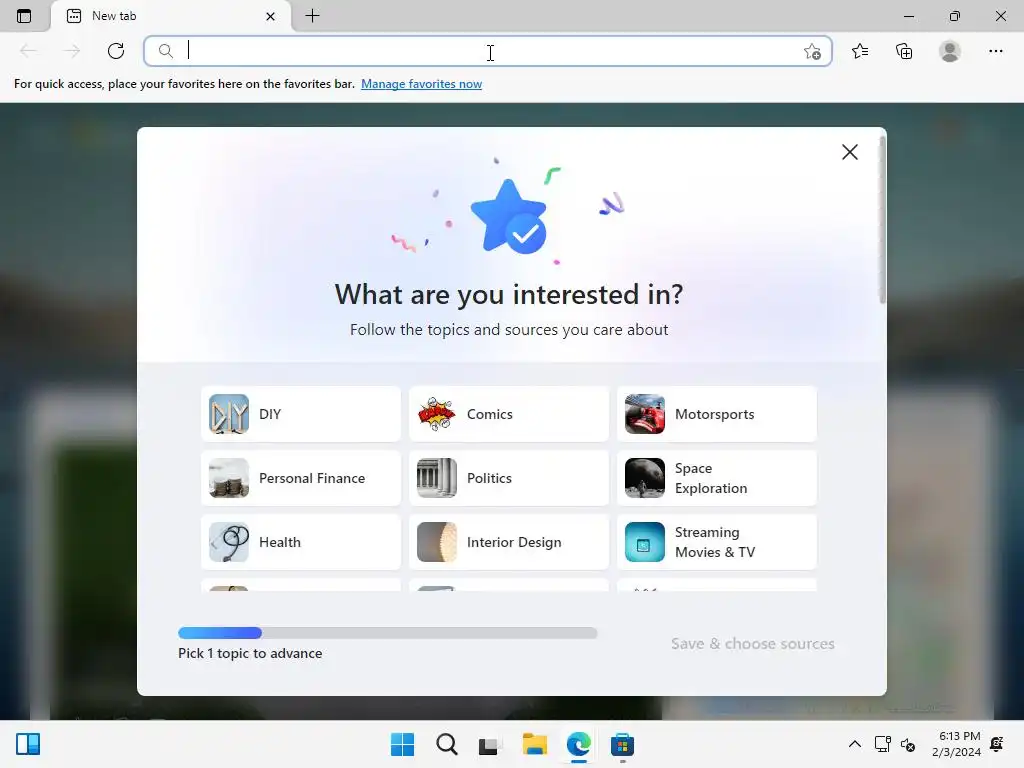
Task: Refresh the page
Action: pos(116,51)
